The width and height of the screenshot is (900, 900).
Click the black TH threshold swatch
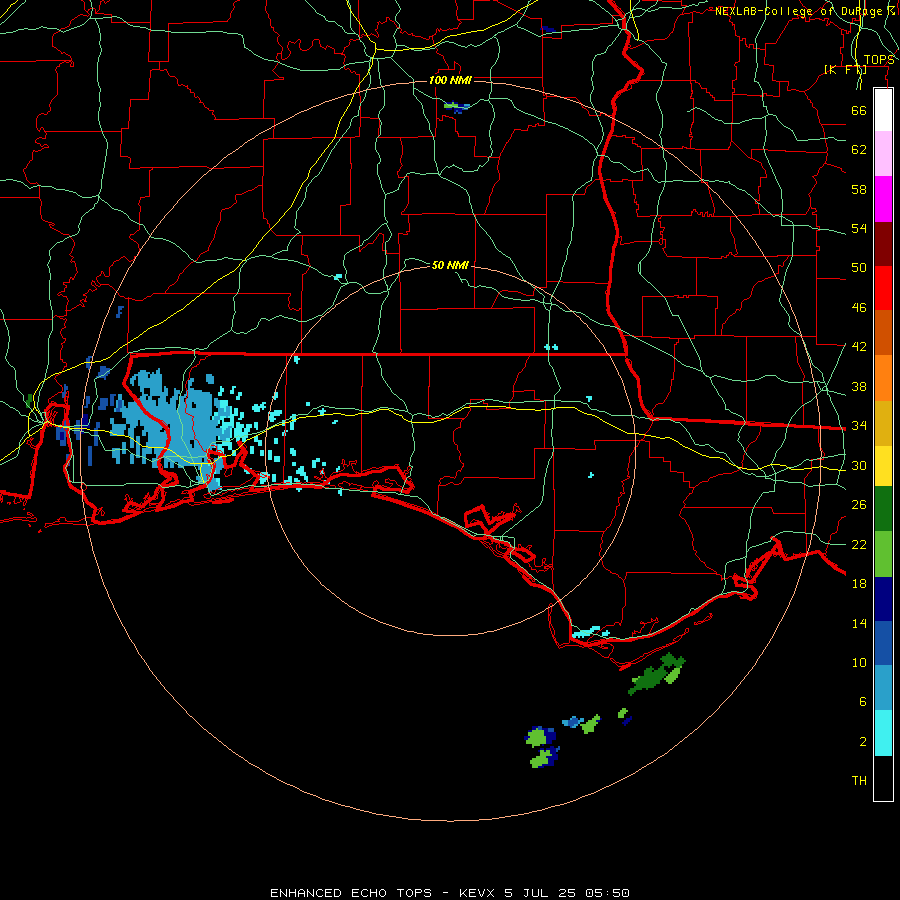(883, 778)
